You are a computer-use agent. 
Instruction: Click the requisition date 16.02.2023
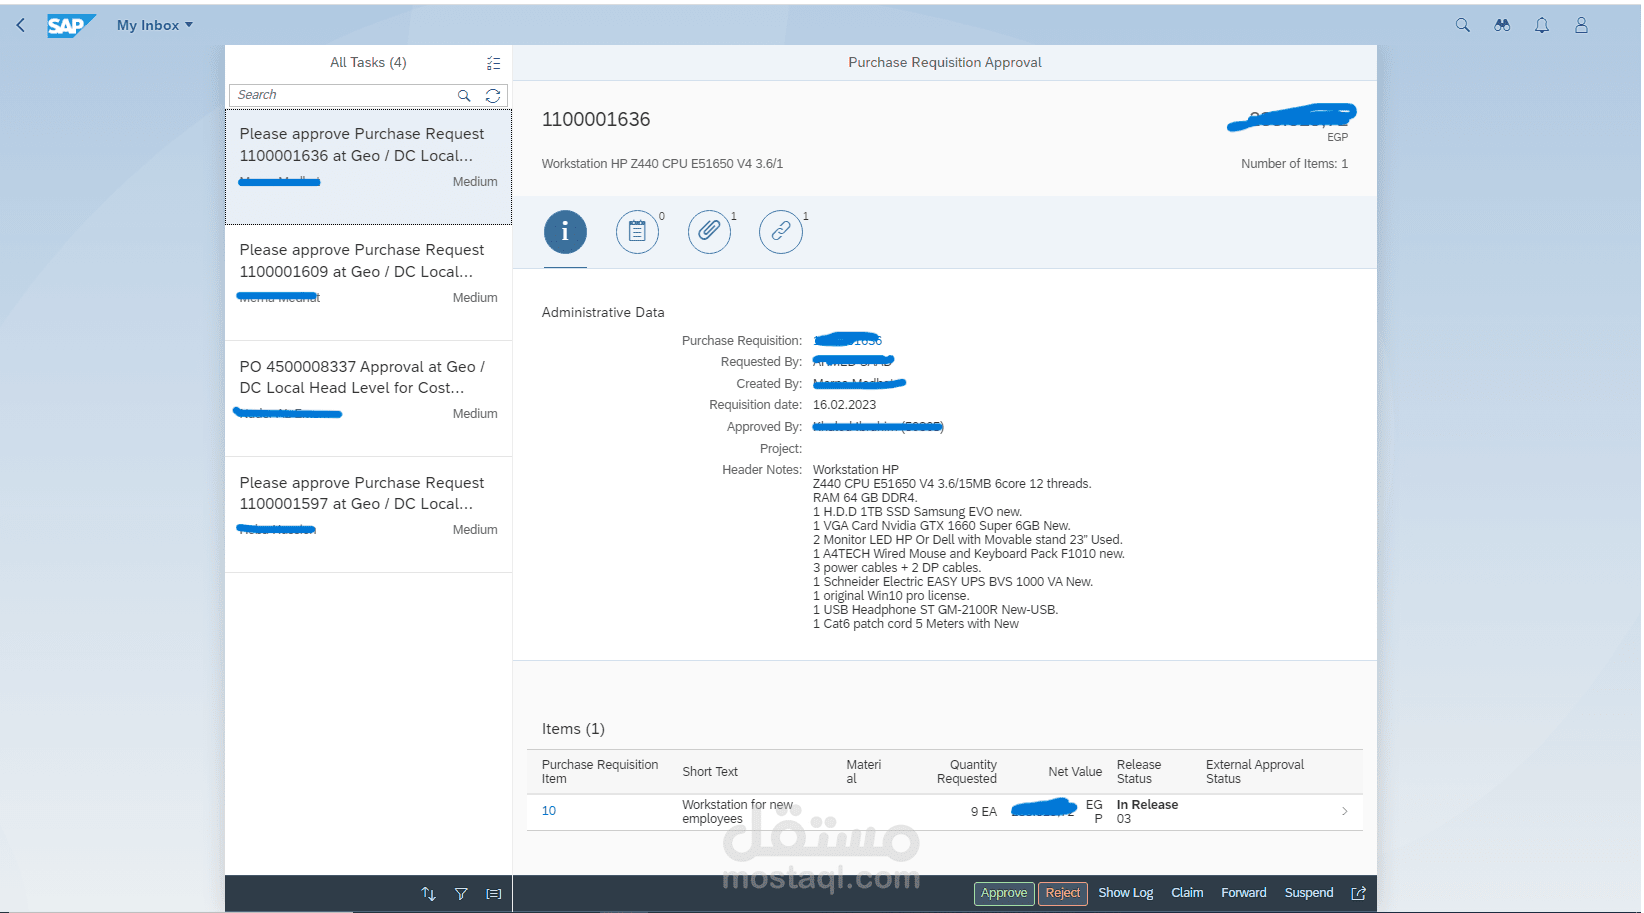point(844,405)
